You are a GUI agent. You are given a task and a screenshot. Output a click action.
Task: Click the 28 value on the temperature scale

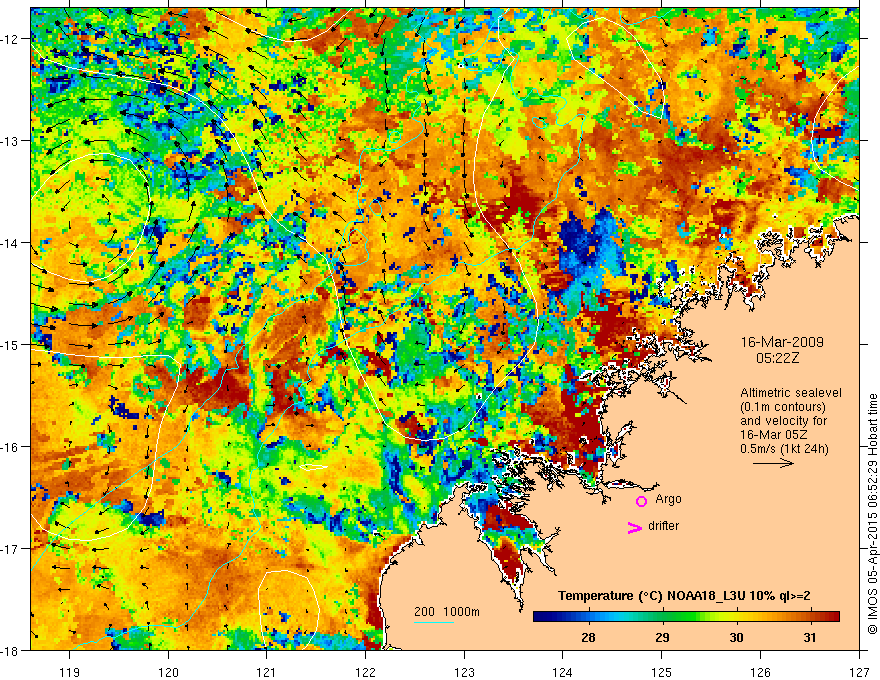588,638
